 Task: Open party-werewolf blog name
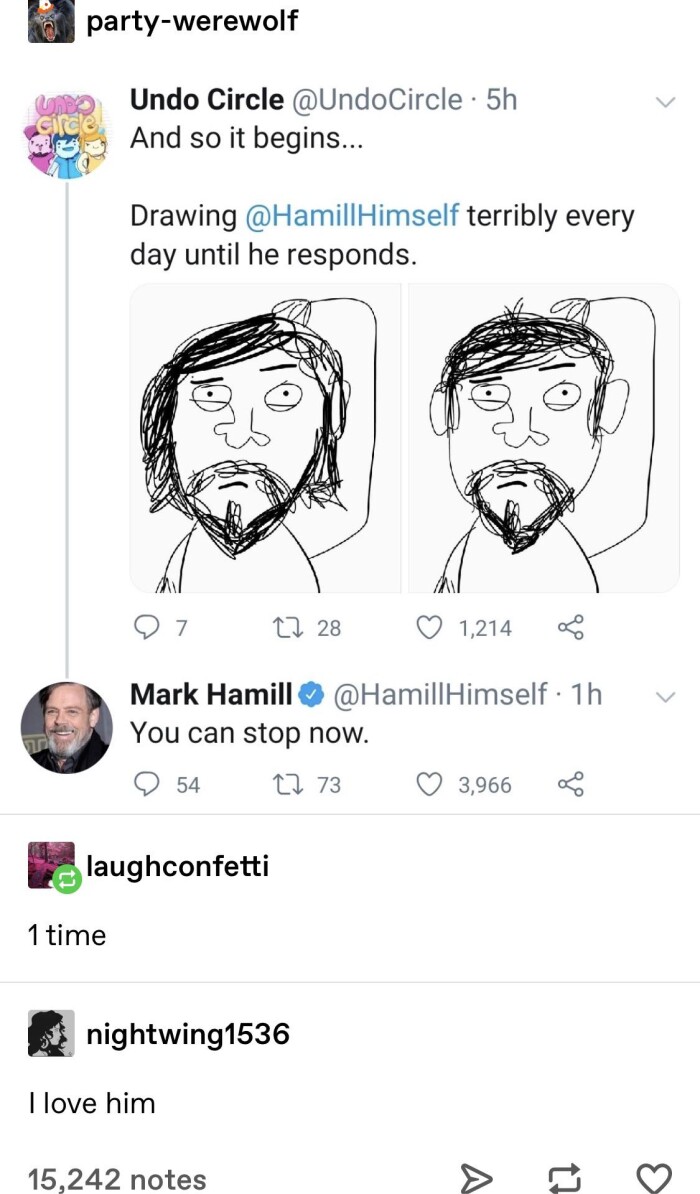(x=192, y=21)
